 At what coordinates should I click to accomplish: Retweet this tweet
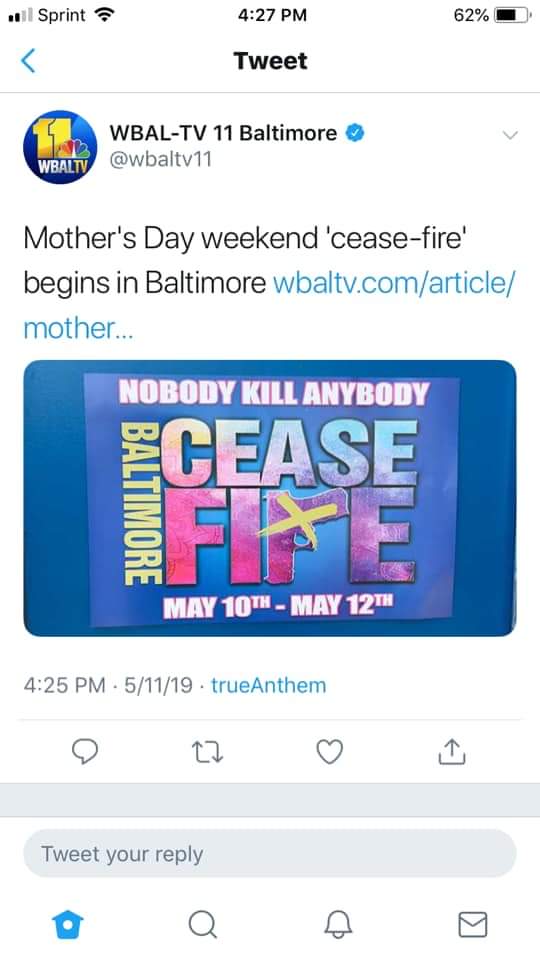click(x=208, y=752)
